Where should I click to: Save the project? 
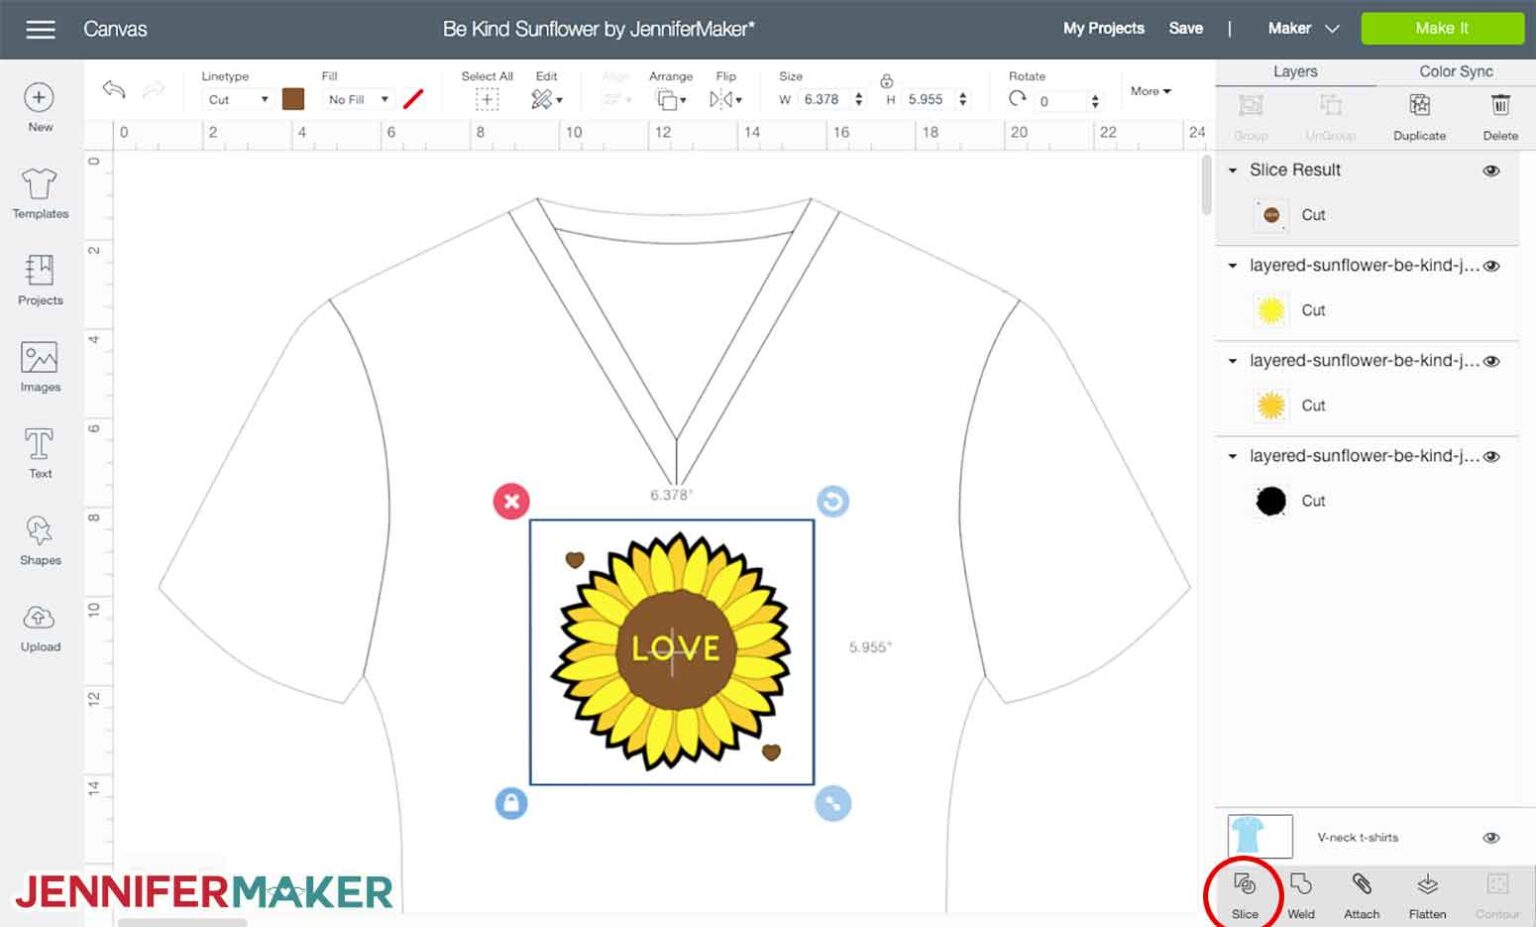coord(1185,29)
